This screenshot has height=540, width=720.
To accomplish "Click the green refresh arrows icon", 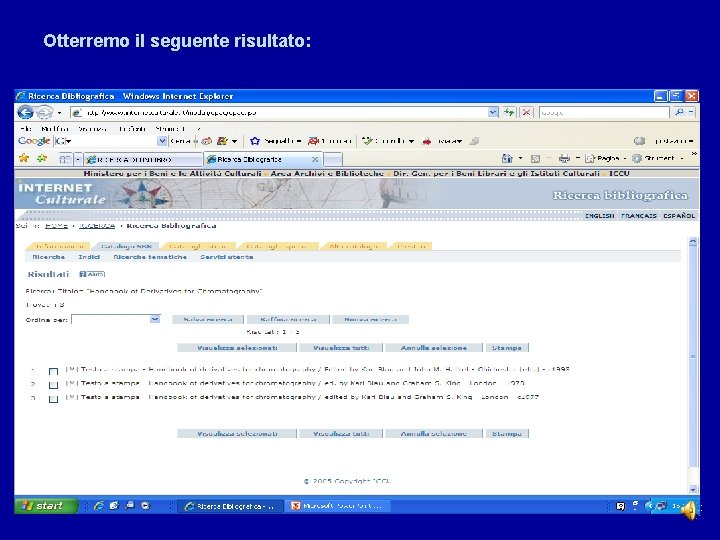I will click(x=509, y=112).
